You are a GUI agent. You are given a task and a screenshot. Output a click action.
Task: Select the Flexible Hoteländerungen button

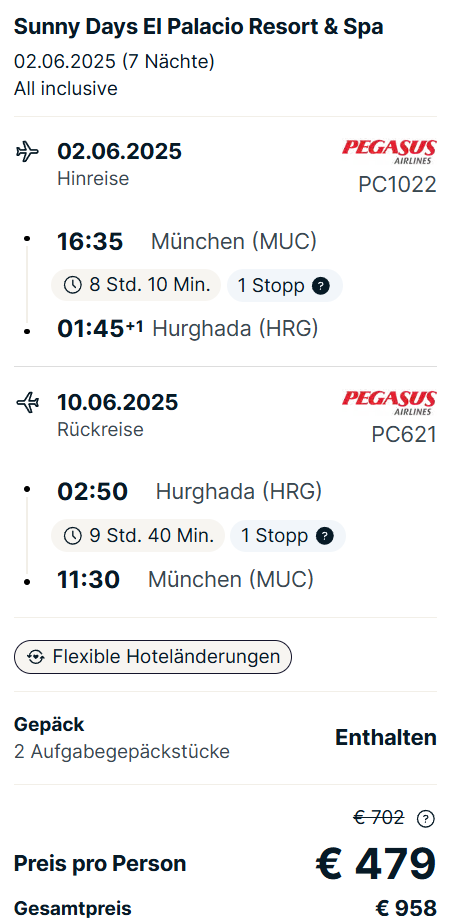pos(153,657)
